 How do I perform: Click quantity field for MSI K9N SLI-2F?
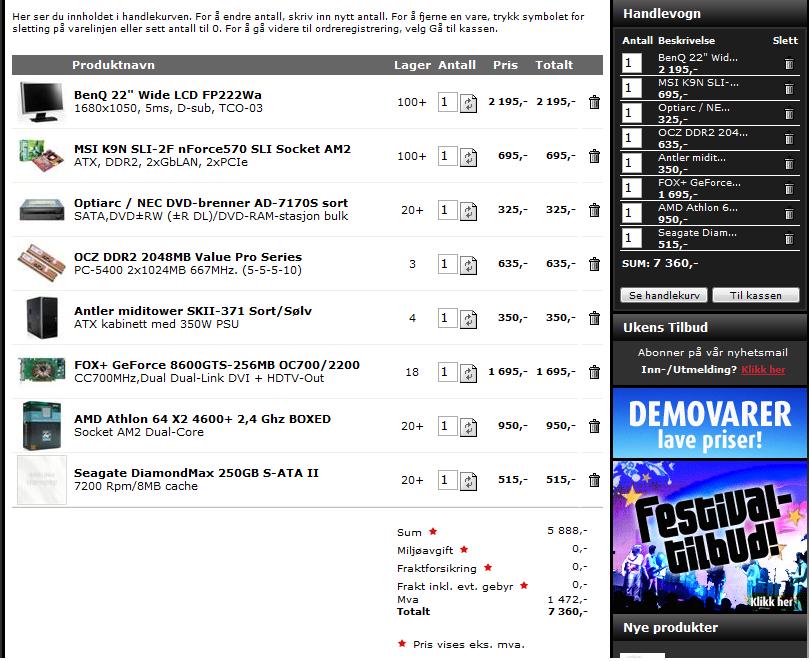tap(447, 156)
